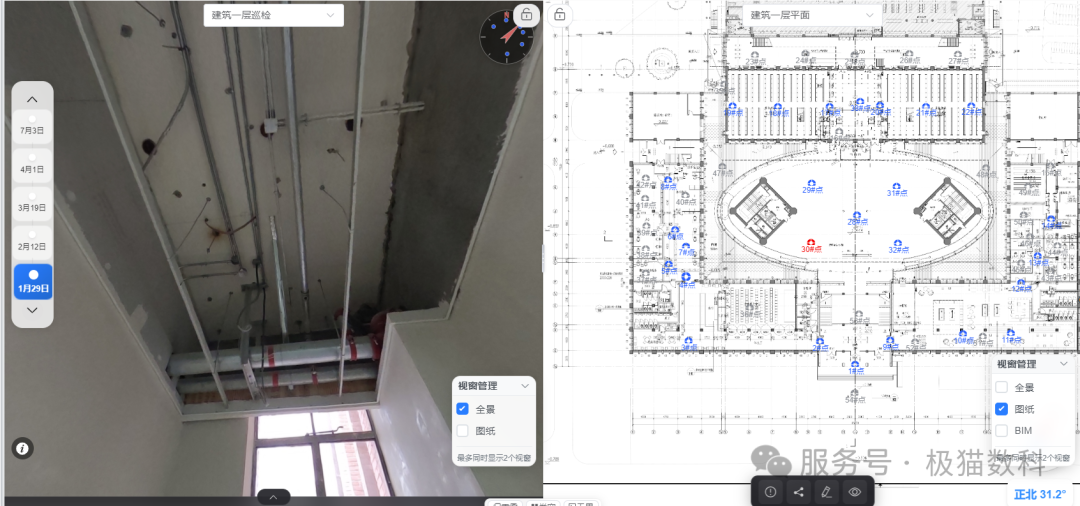The width and height of the screenshot is (1080, 506).
Task: Open the gray 54#点 marker below the entrance
Action: (854, 397)
